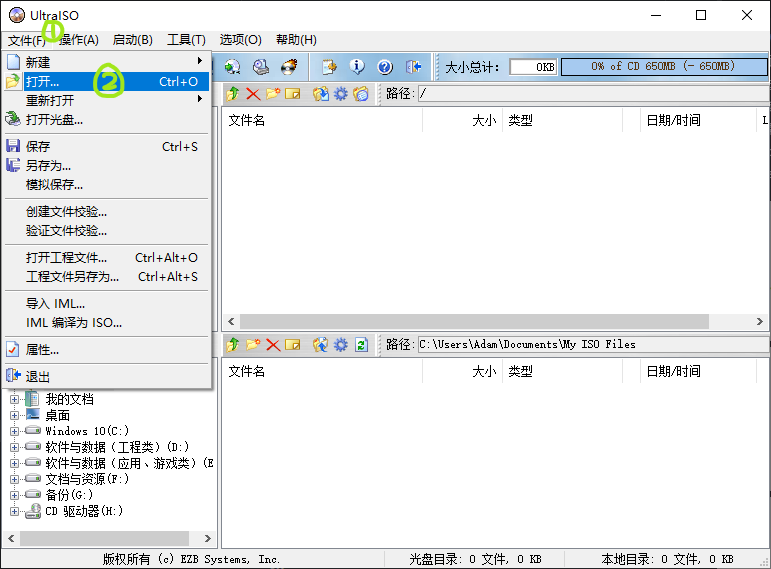Select 另存为... menu entry

click(x=48, y=166)
